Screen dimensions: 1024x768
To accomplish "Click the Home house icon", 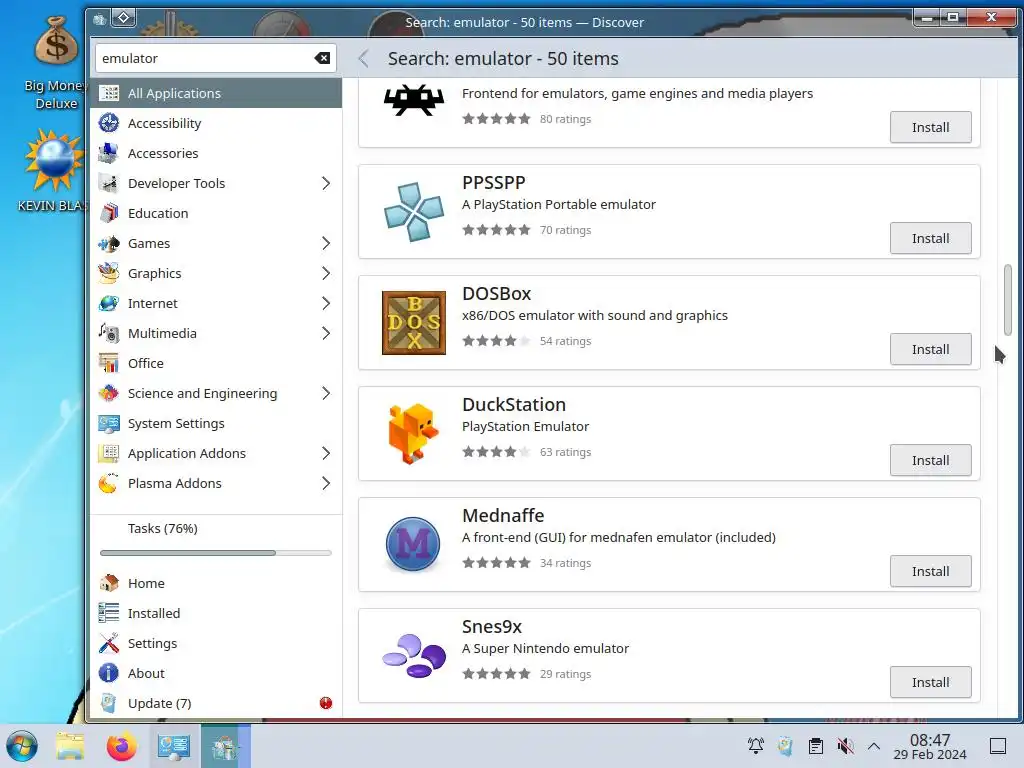I will coord(108,583).
